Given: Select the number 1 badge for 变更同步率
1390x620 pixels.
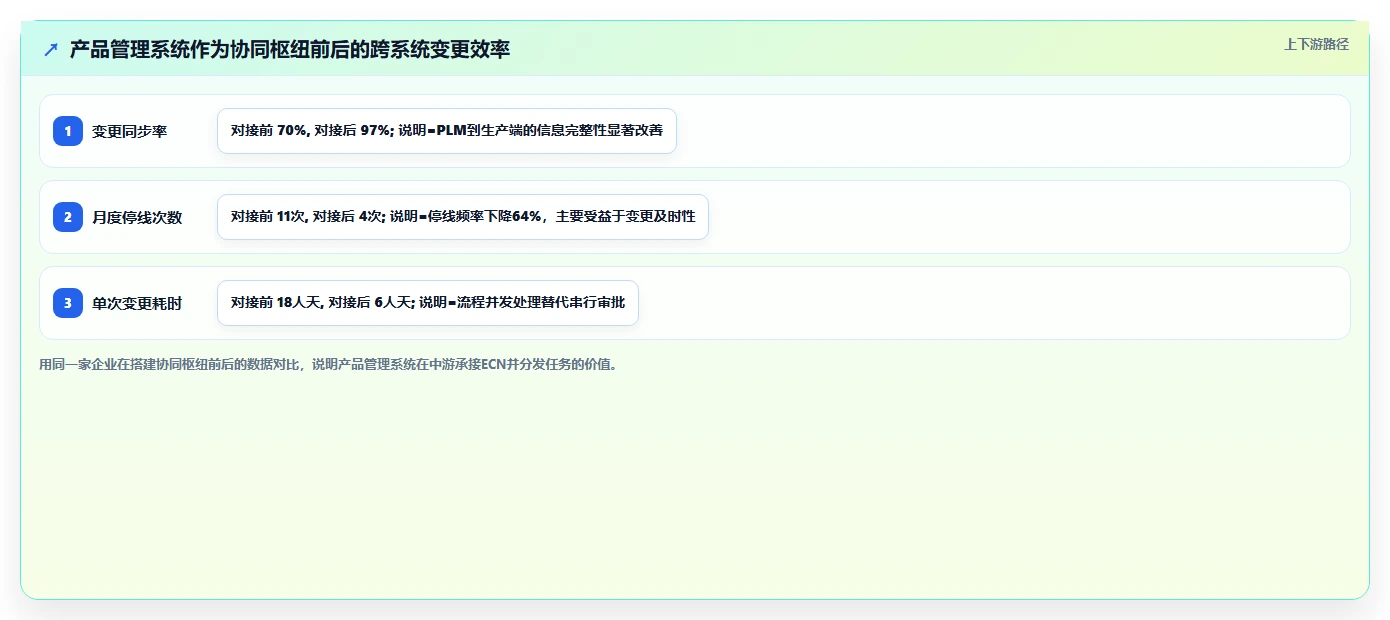Looking at the screenshot, I should 68,131.
